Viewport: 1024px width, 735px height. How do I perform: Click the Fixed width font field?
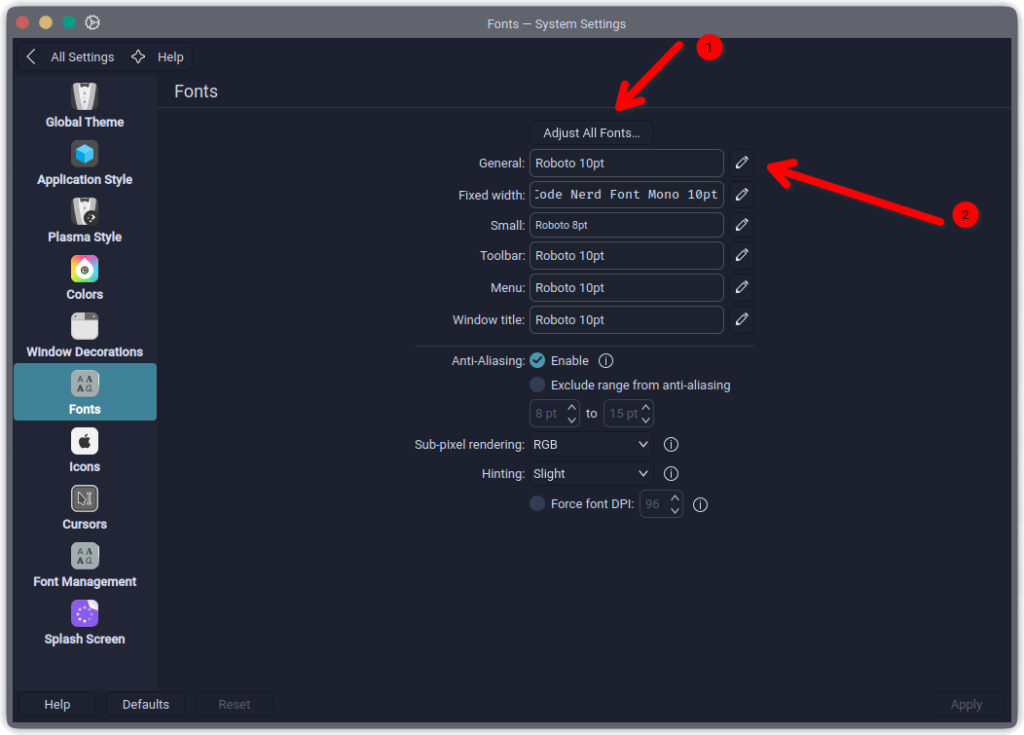click(626, 194)
